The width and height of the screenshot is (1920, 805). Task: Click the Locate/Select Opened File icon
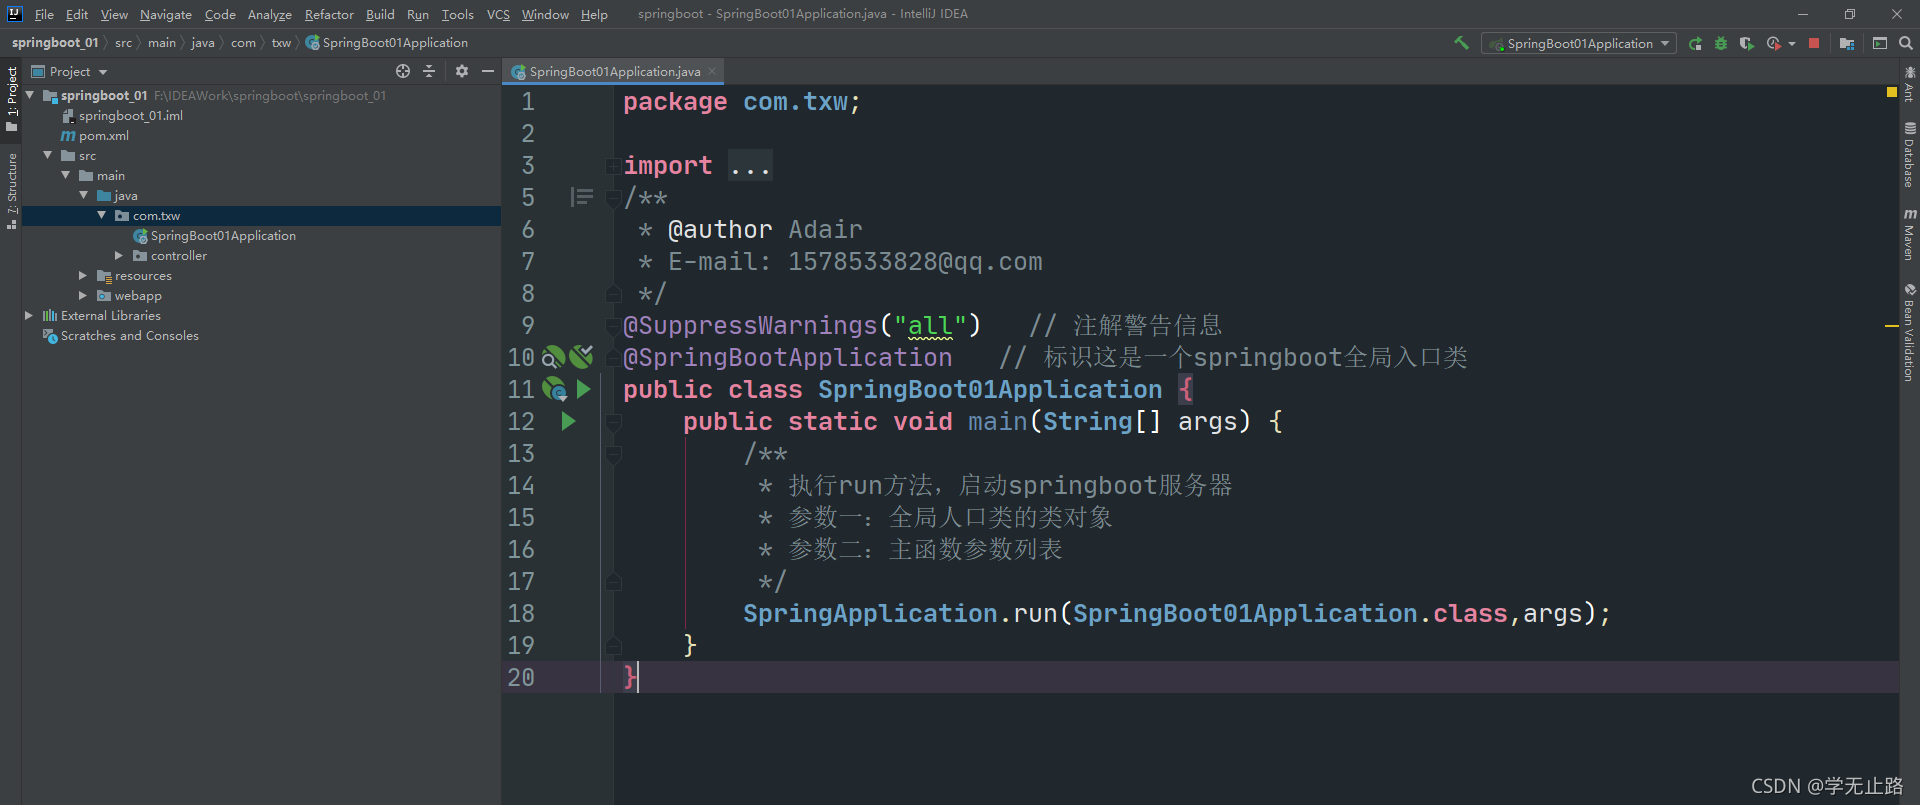[x=403, y=71]
